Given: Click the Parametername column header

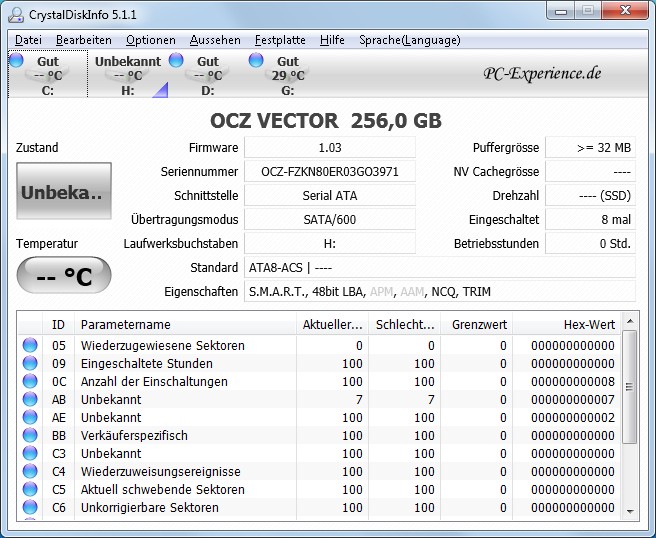Looking at the screenshot, I should [185, 324].
